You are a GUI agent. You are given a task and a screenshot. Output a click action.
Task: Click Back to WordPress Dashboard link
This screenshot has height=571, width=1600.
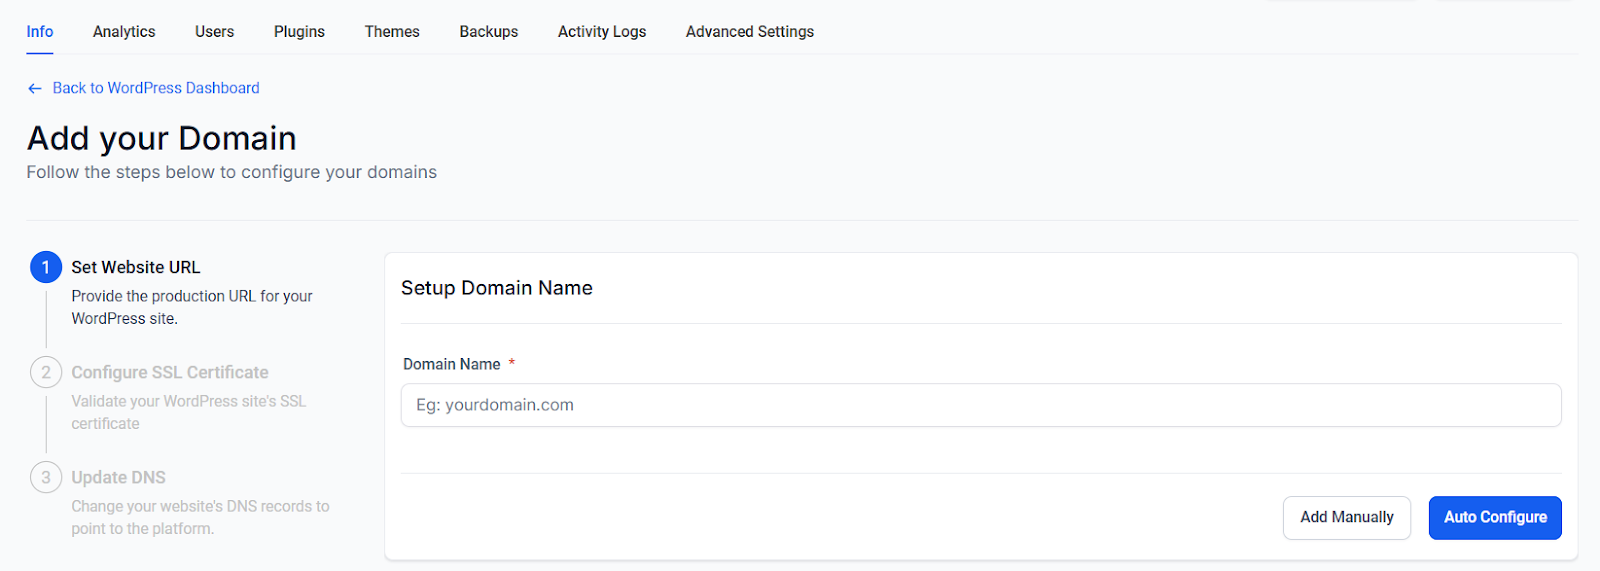156,88
